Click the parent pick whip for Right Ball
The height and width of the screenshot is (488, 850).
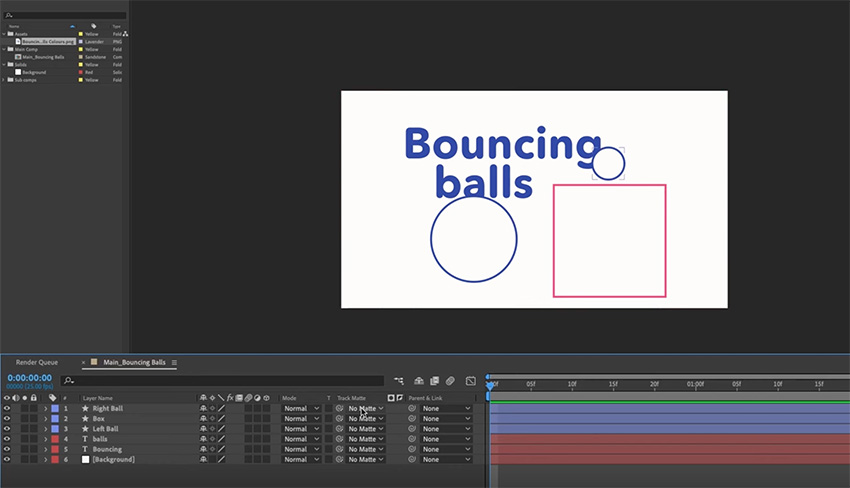click(x=412, y=408)
